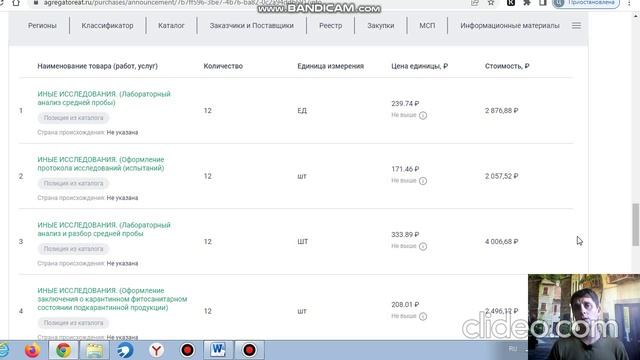The height and width of the screenshot is (360, 640).
Task: Open the browser extensions puzzle icon
Action: coord(527,3)
